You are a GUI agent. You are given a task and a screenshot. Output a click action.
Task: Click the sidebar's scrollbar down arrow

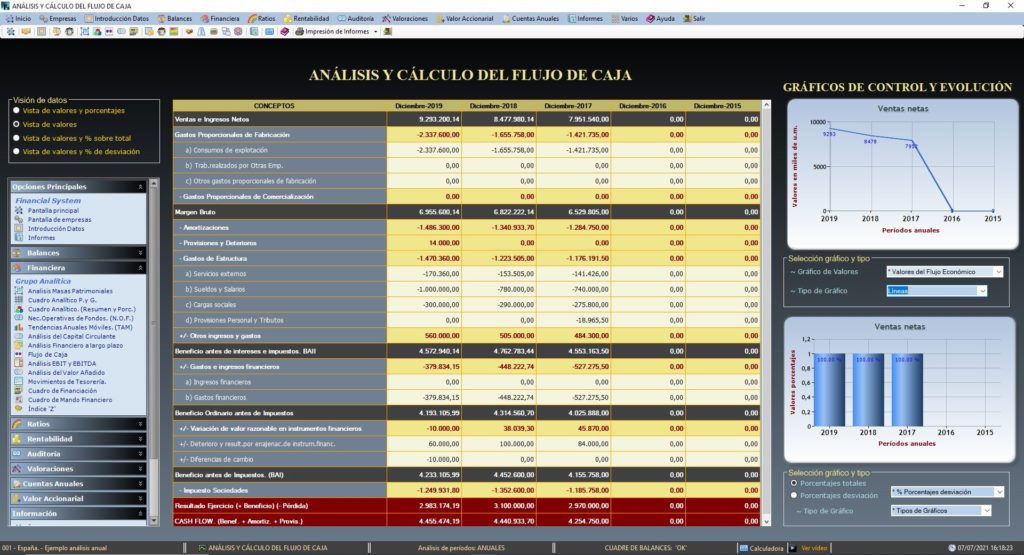point(154,521)
